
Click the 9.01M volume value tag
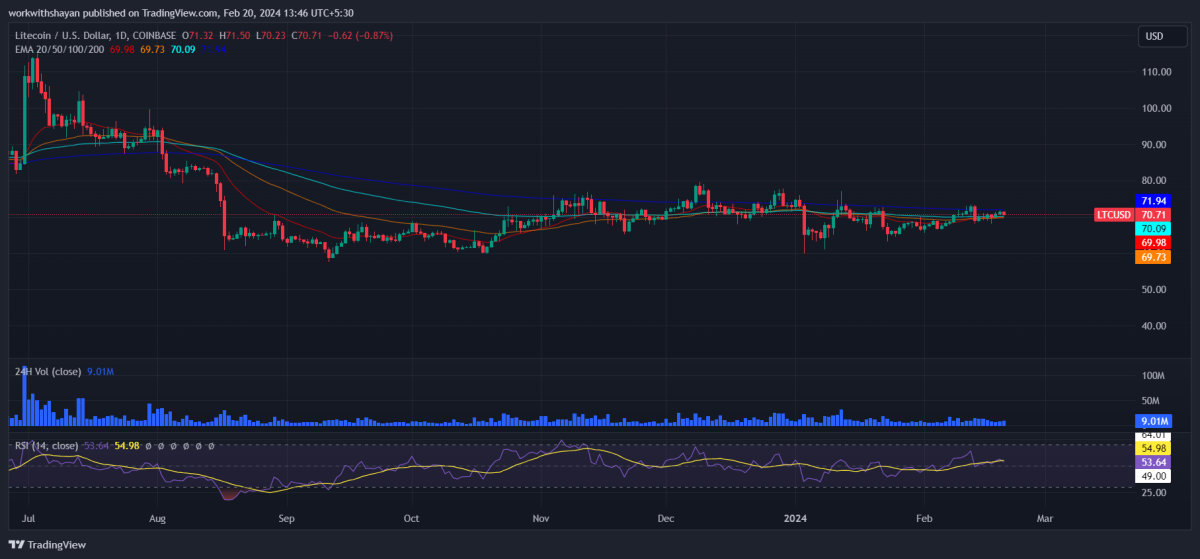(1153, 421)
